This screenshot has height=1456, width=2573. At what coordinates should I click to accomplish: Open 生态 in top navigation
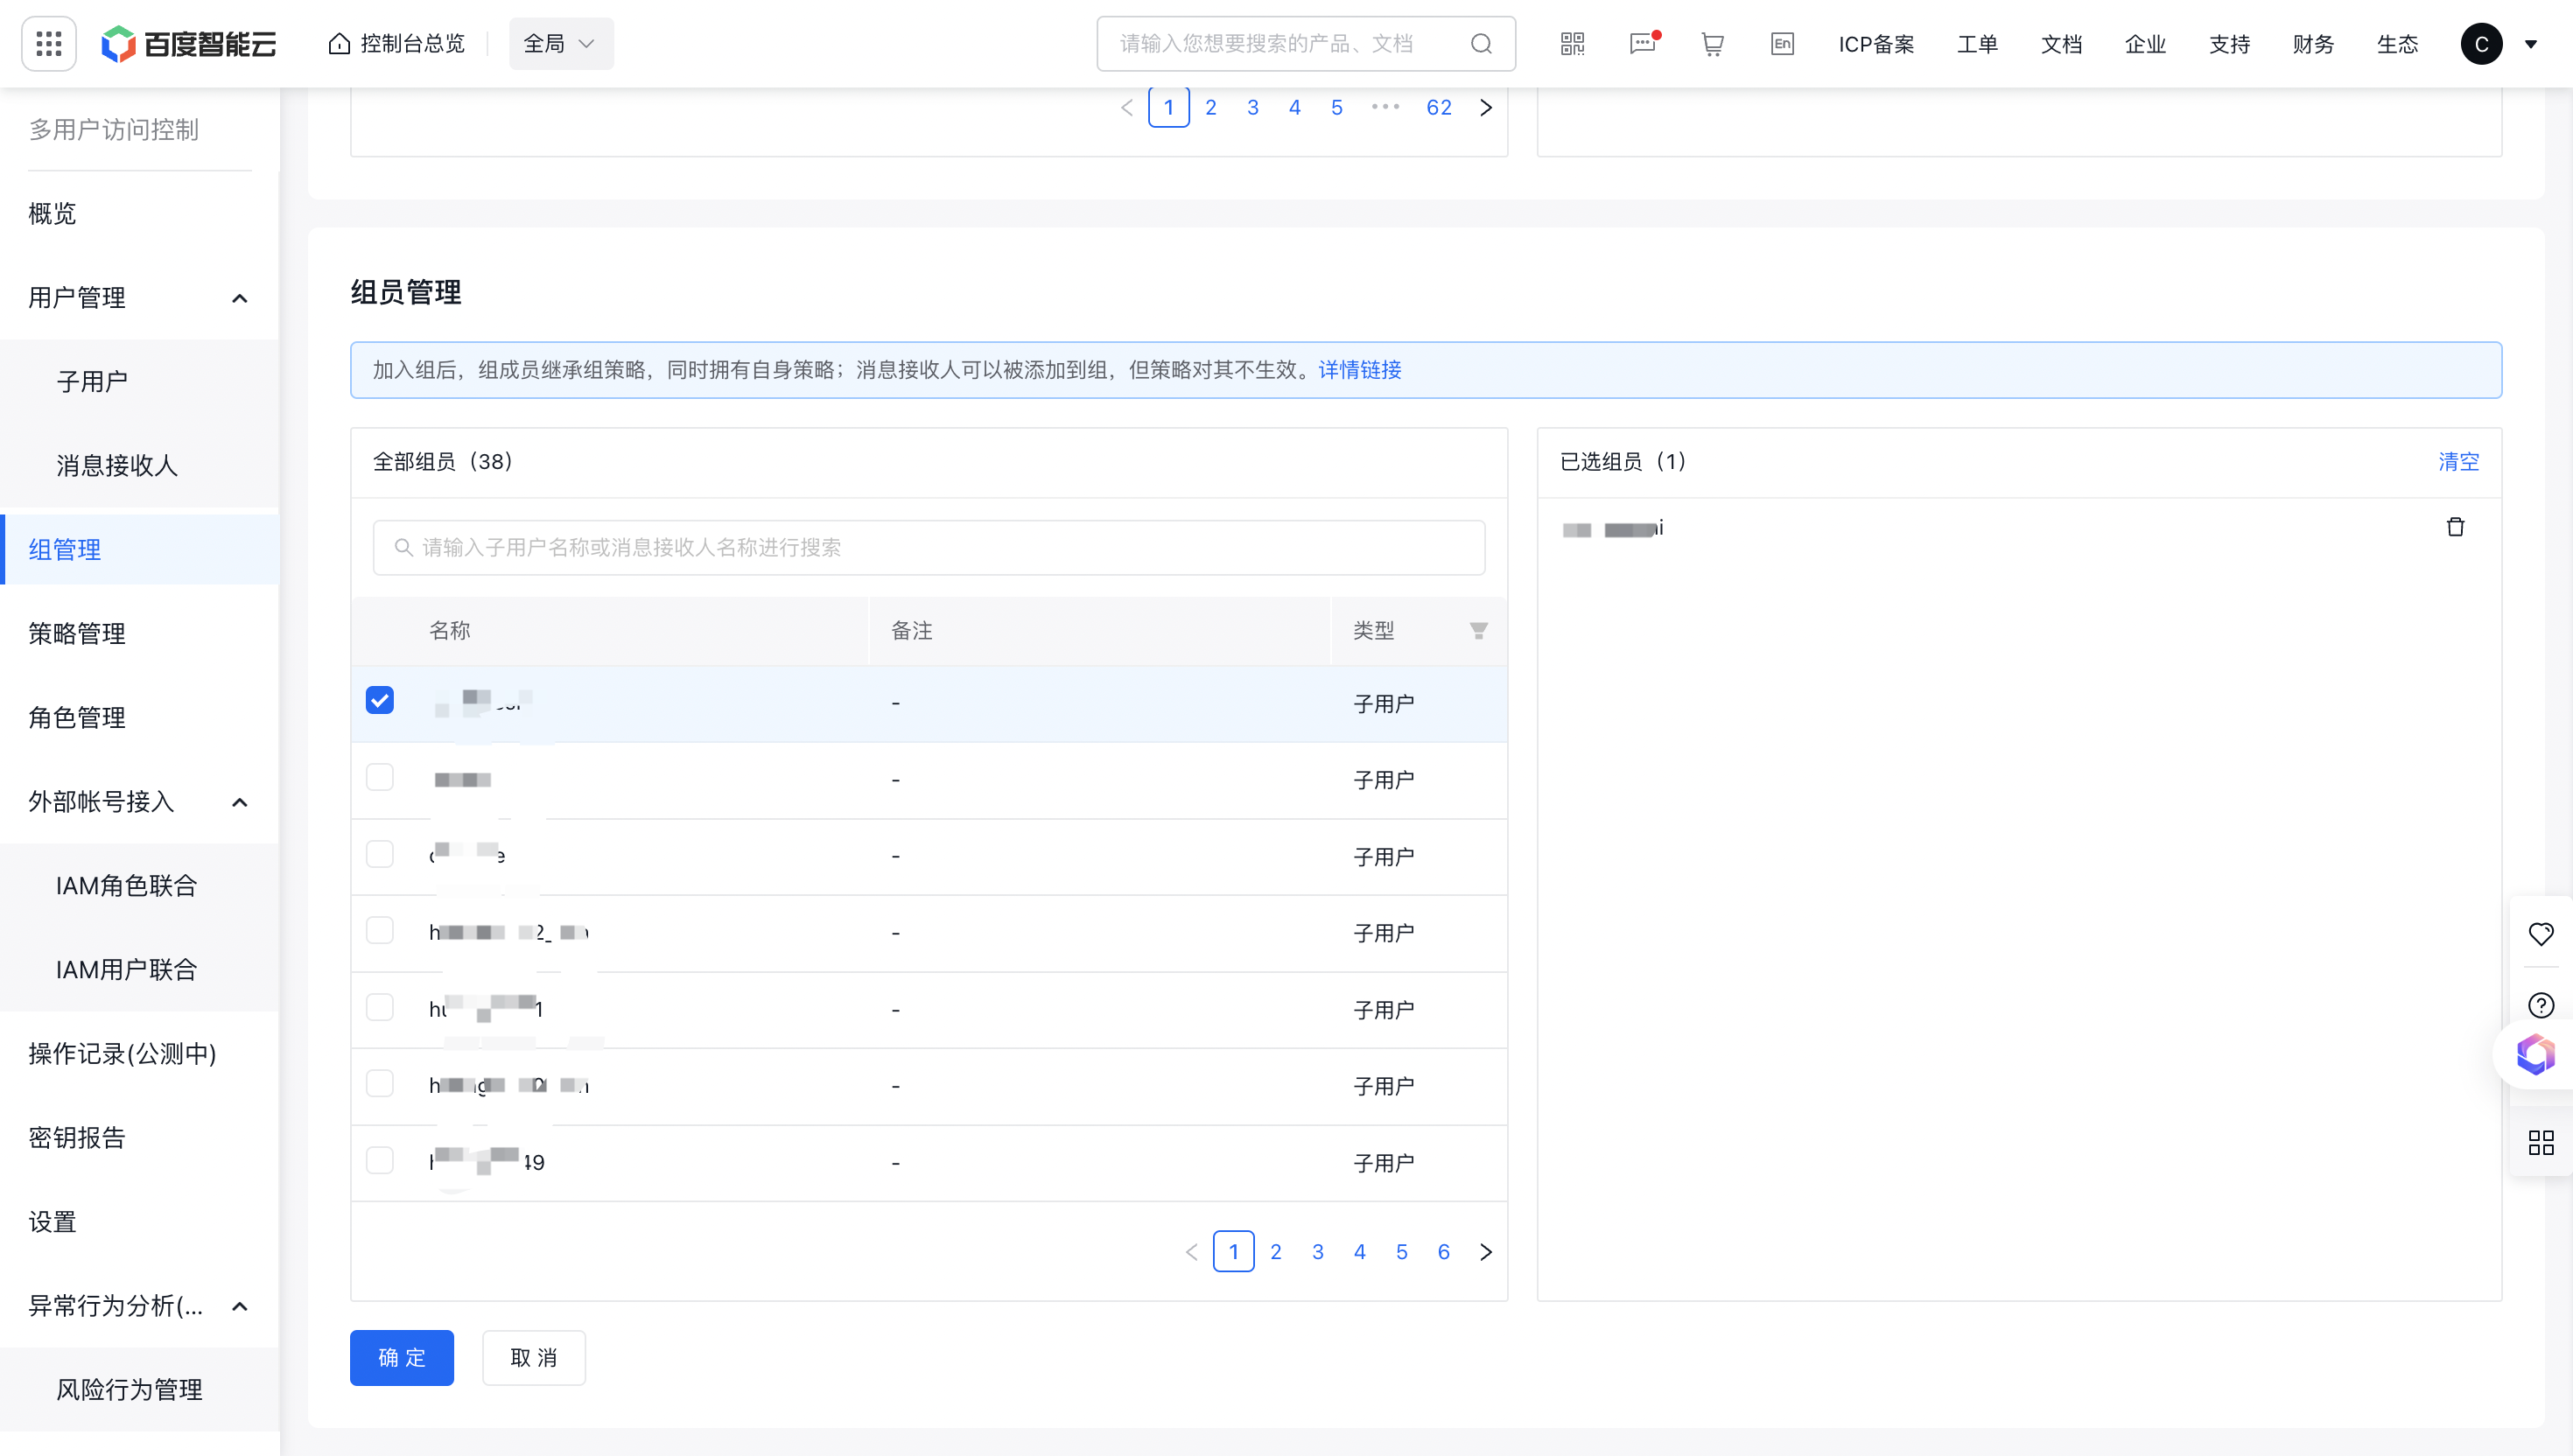tap(2397, 44)
